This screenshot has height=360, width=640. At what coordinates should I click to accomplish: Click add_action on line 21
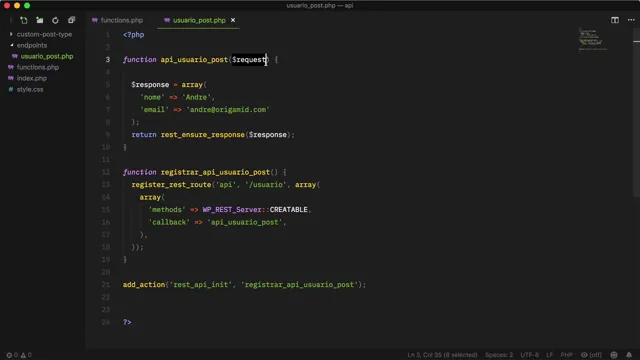click(x=144, y=284)
